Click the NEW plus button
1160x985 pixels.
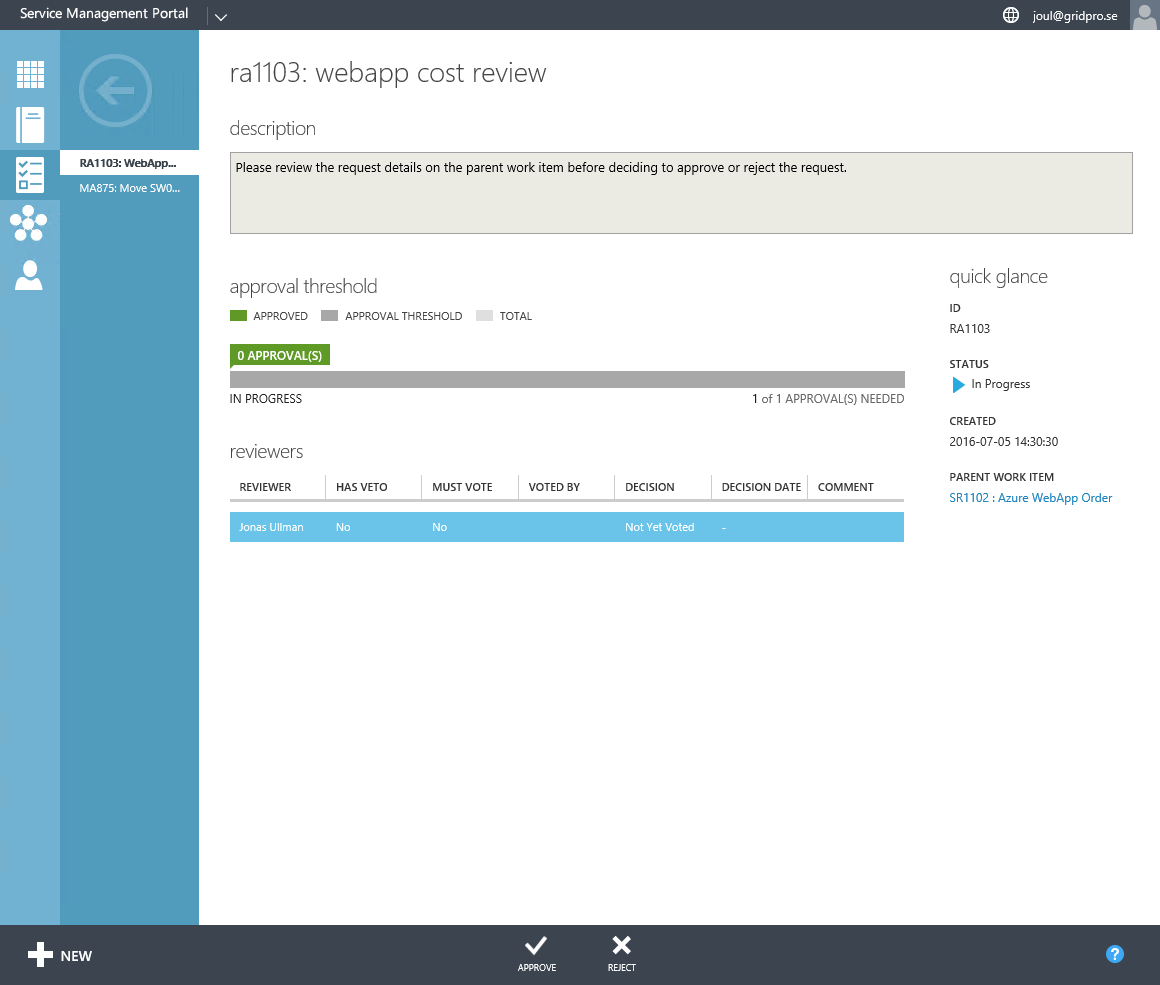pyautogui.click(x=60, y=955)
